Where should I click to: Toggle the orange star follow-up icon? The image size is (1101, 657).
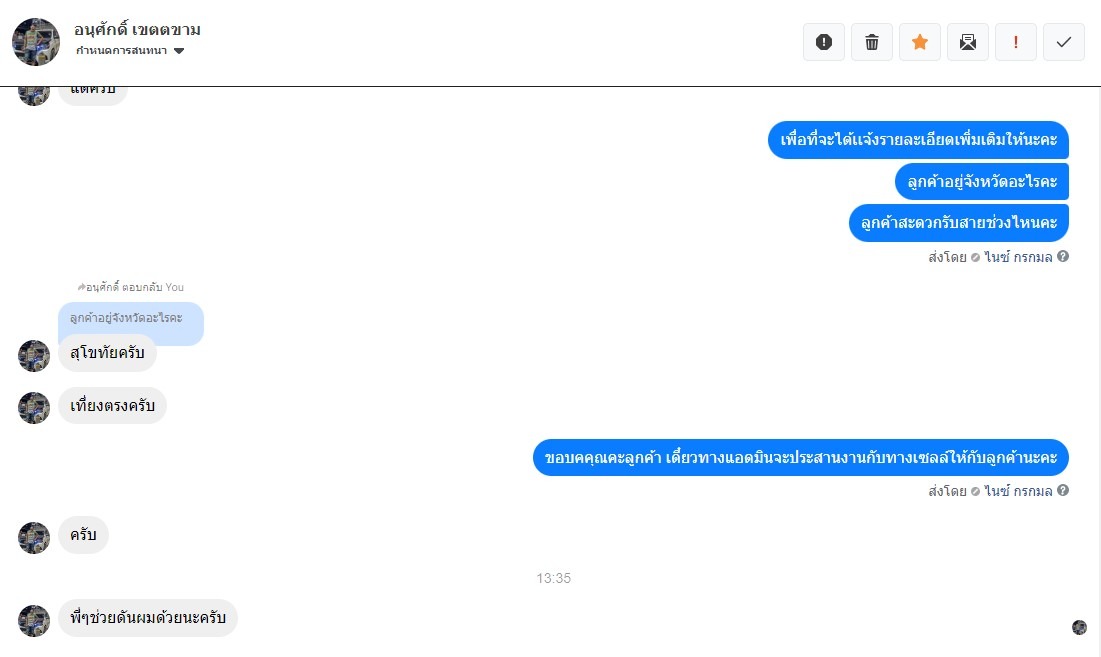pos(920,42)
